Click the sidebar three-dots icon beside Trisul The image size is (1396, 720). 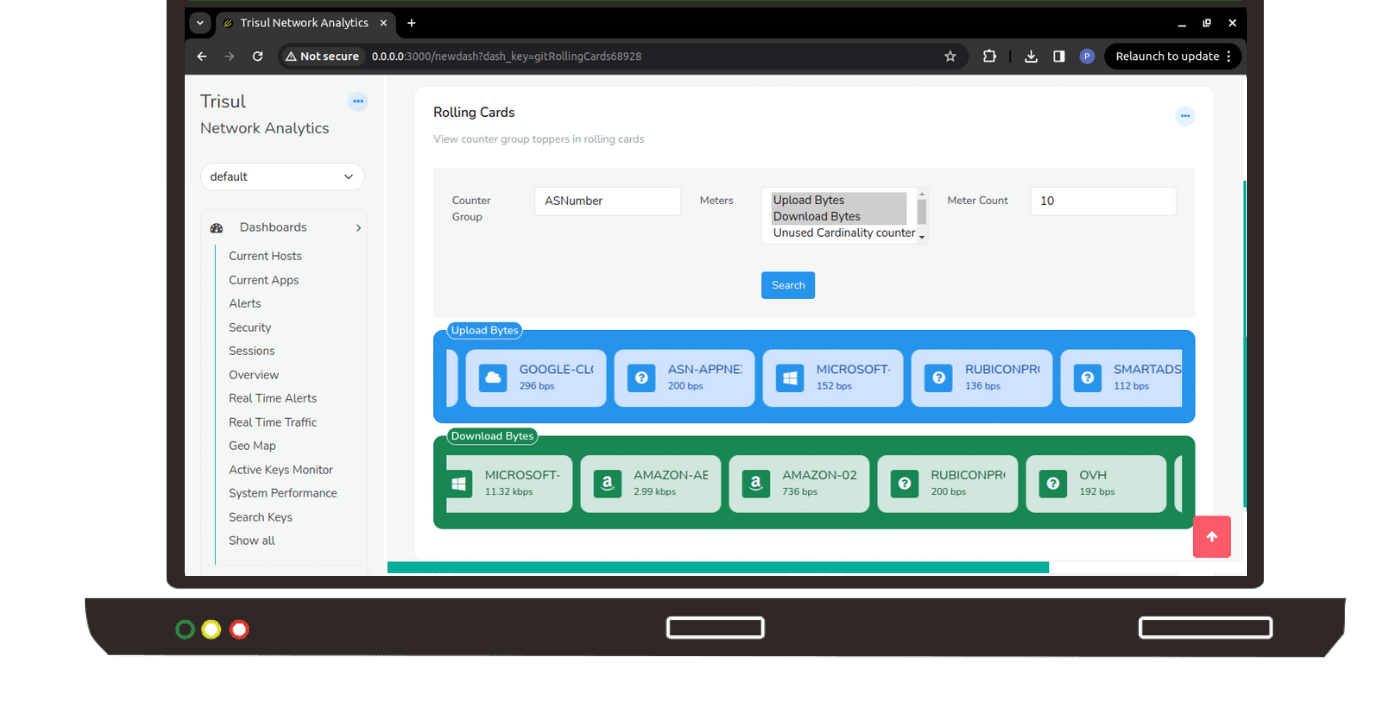tap(358, 101)
